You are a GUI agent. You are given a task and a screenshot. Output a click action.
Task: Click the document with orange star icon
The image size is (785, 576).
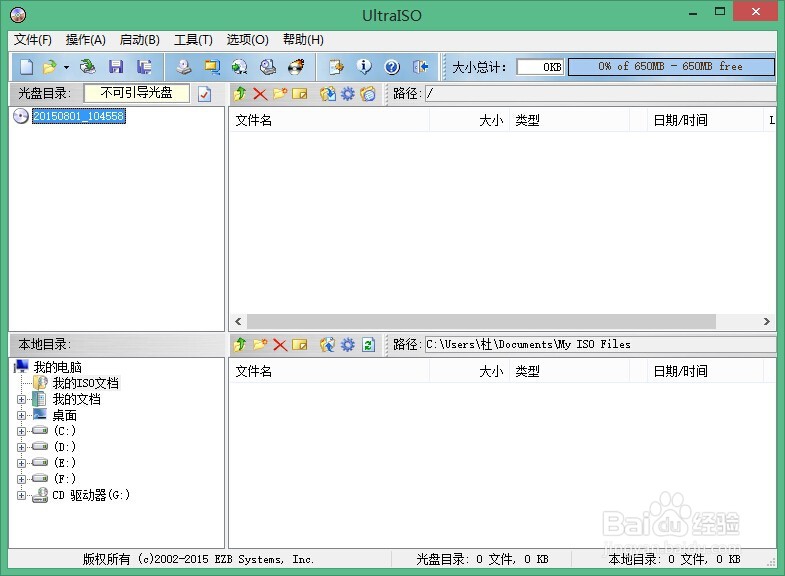click(336, 67)
